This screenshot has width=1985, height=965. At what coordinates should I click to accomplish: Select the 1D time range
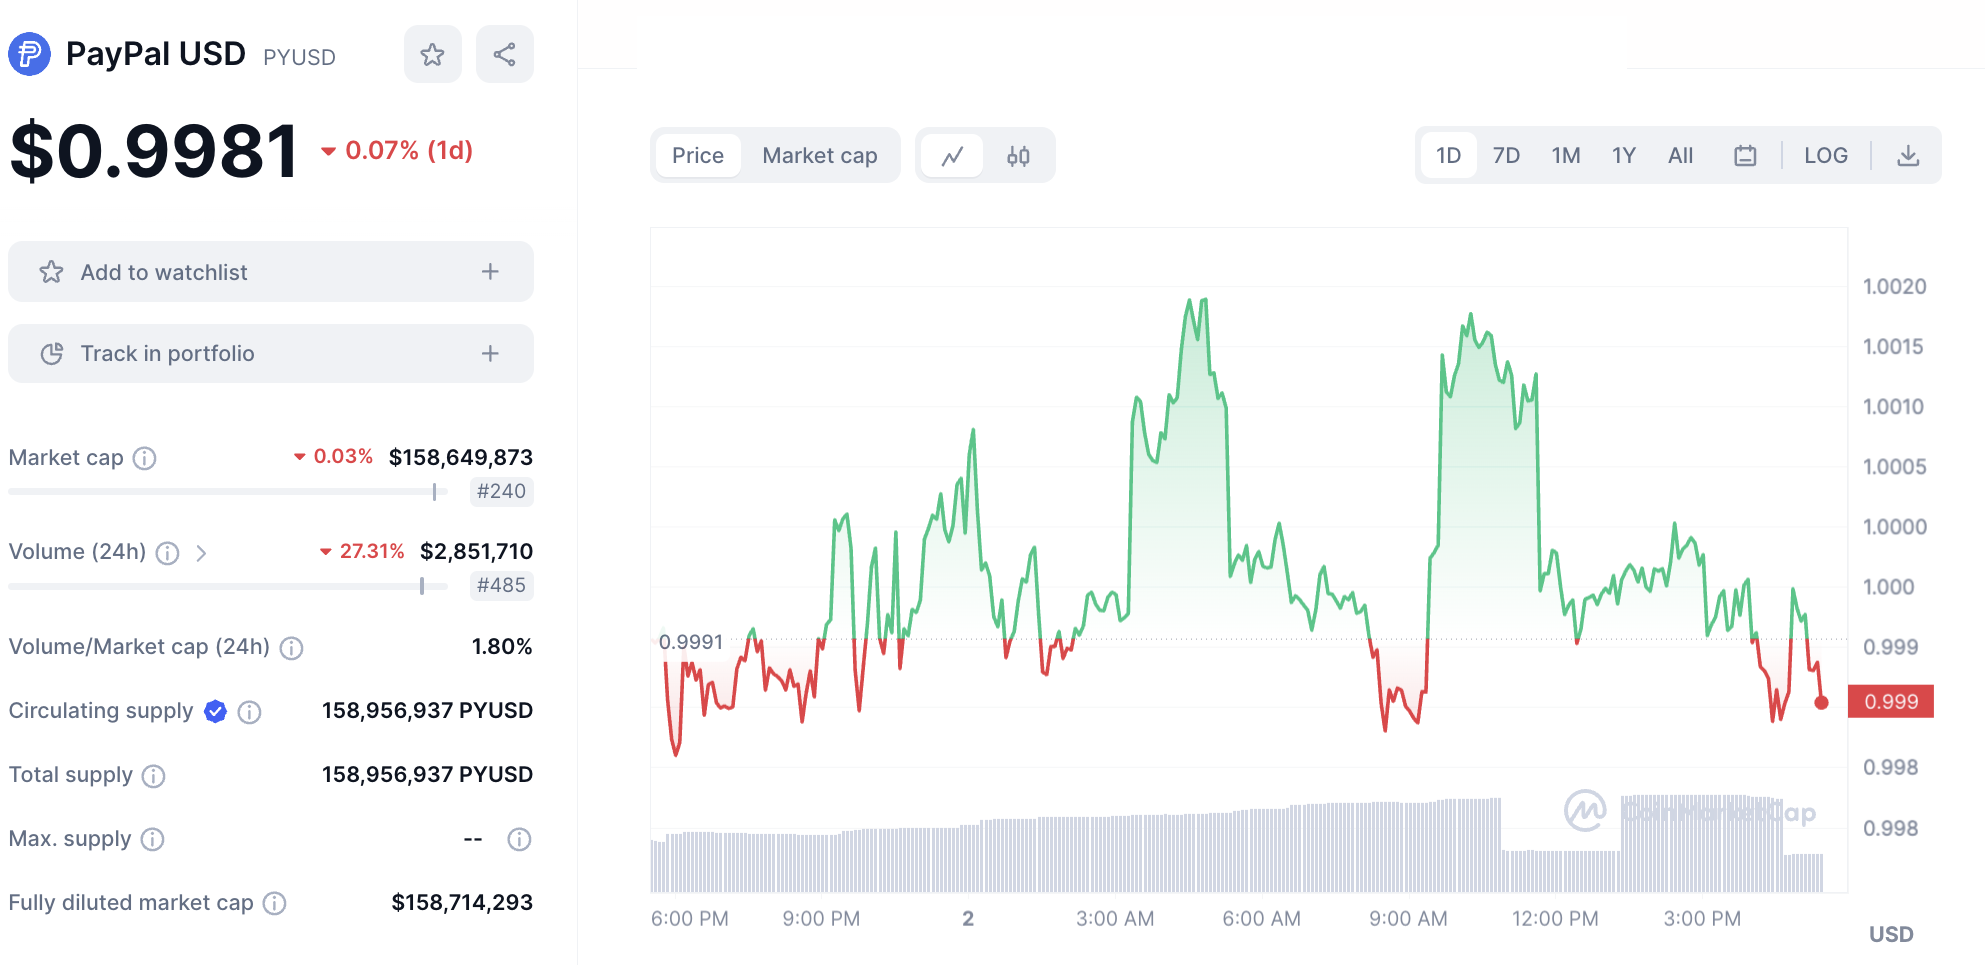pos(1448,156)
